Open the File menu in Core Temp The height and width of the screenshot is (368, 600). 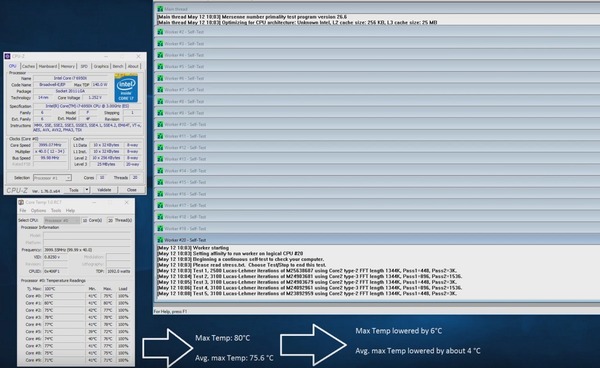click(23, 210)
